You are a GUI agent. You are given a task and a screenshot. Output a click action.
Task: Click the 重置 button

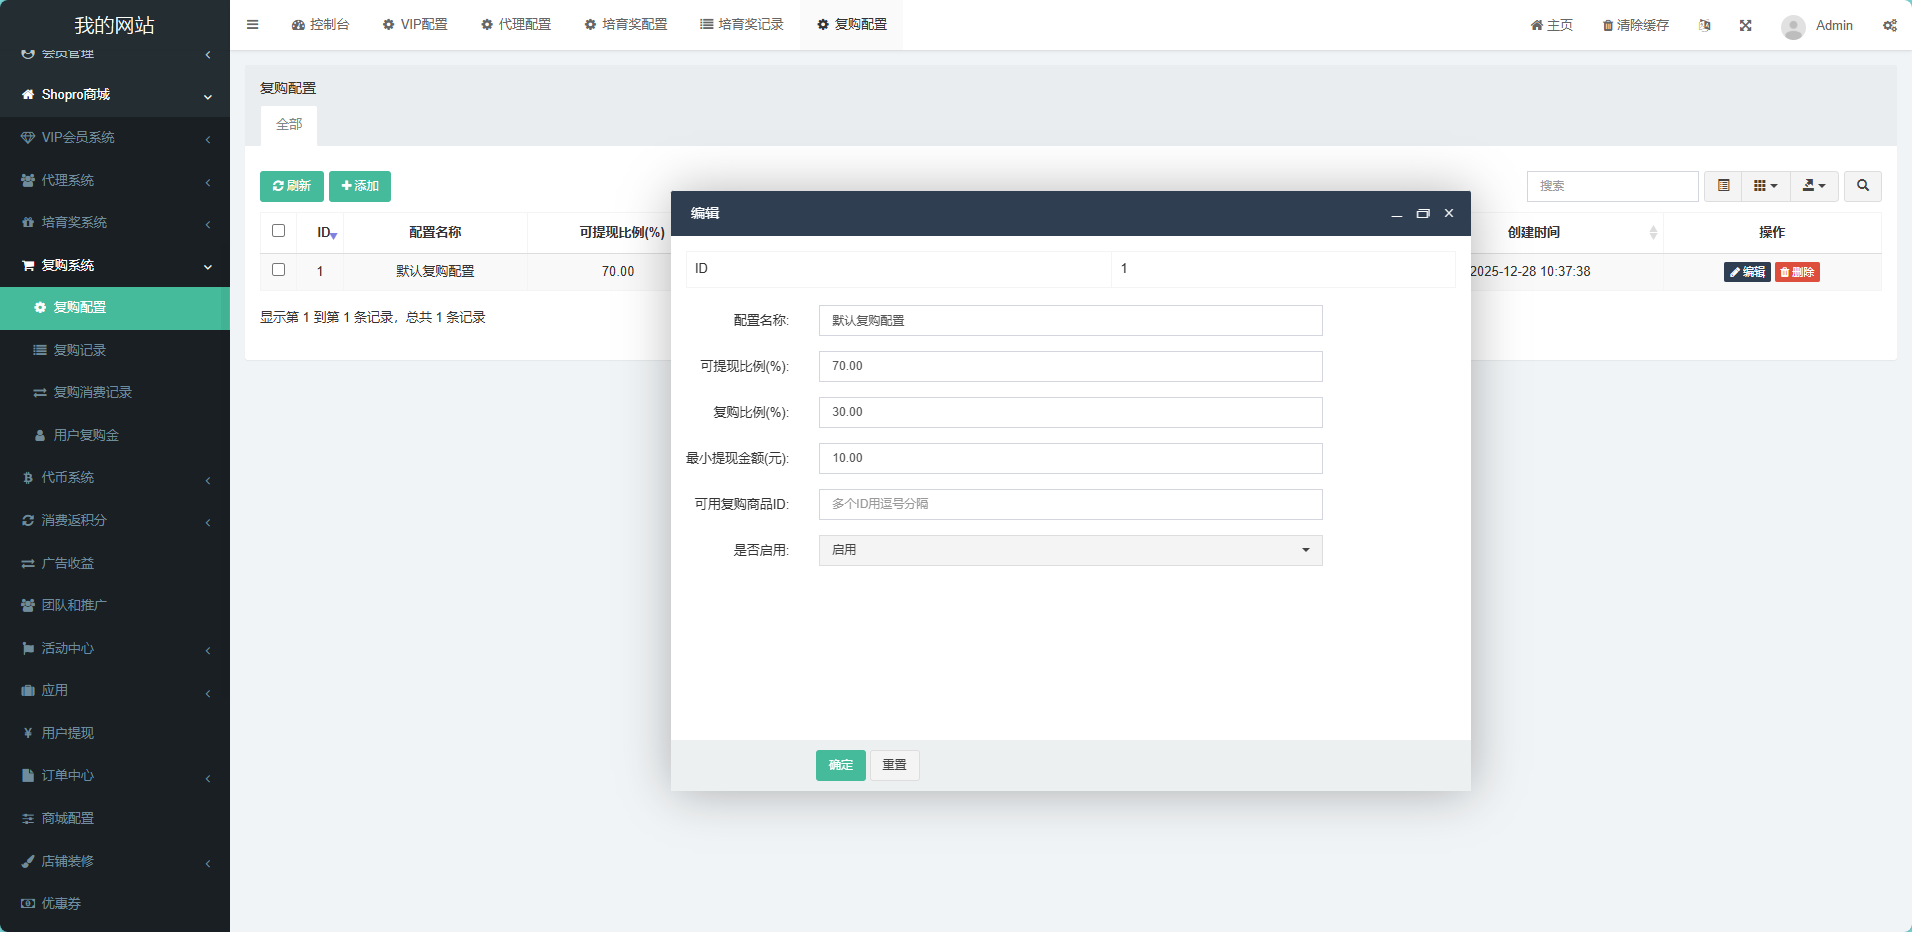pyautogui.click(x=894, y=765)
